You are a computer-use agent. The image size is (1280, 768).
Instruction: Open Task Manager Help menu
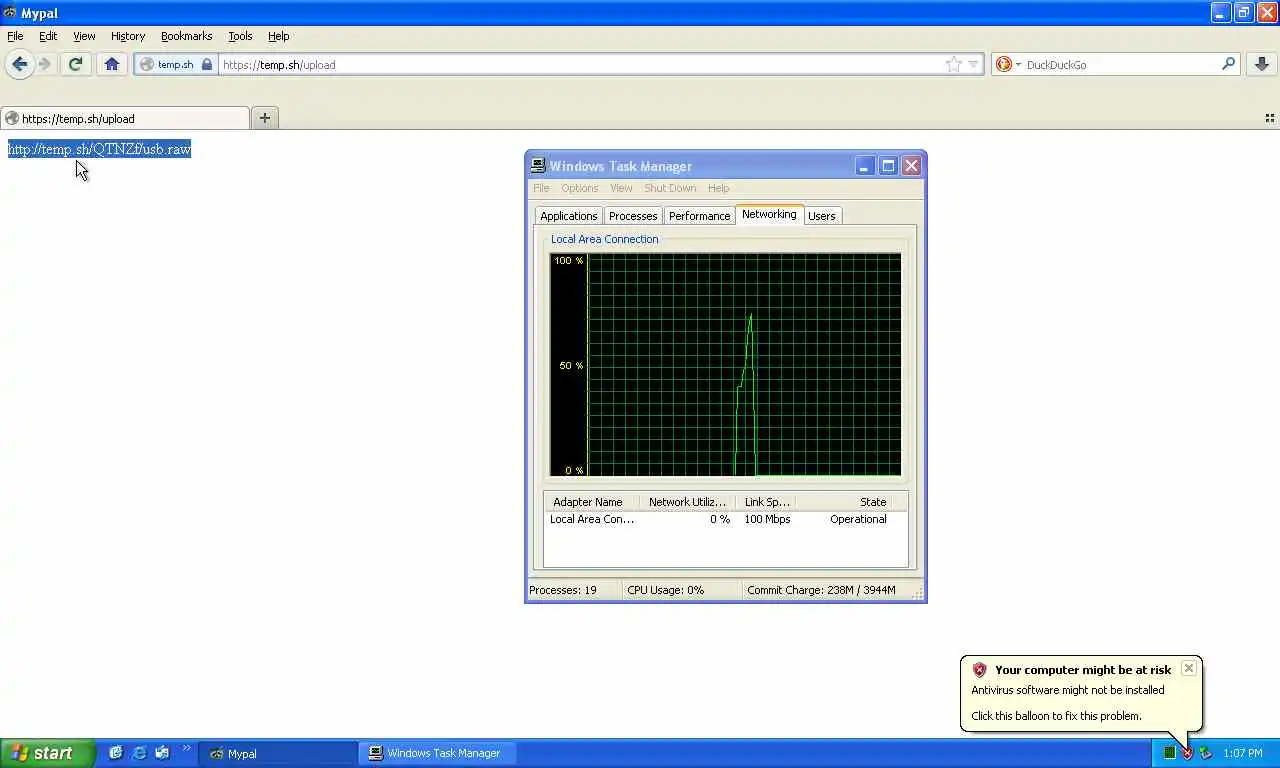pyautogui.click(x=718, y=188)
